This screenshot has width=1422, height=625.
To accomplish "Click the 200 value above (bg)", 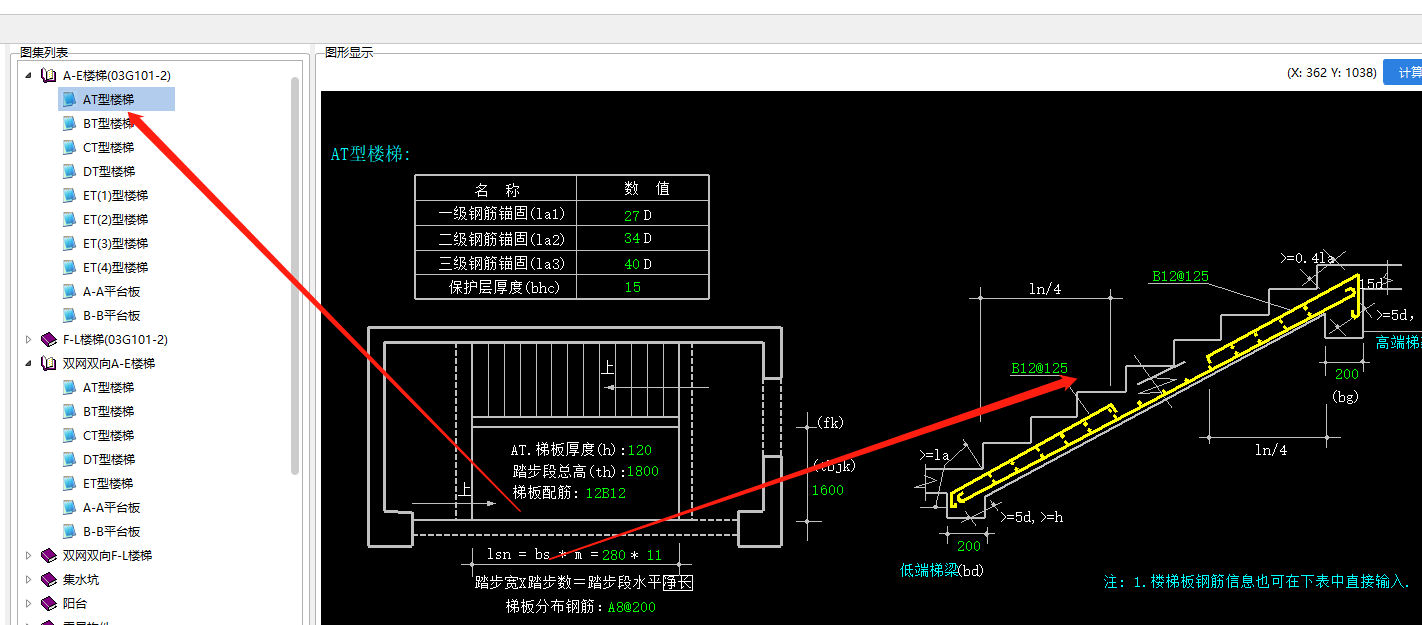I will pos(1347,373).
